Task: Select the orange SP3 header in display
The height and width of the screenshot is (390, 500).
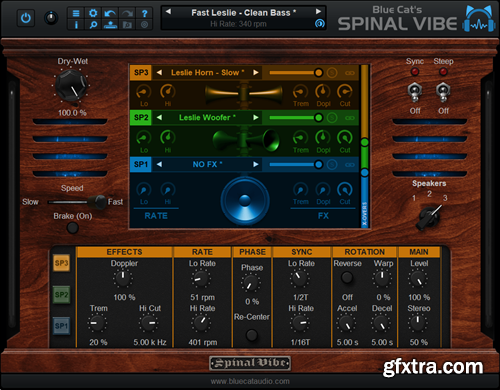Action: click(x=141, y=72)
